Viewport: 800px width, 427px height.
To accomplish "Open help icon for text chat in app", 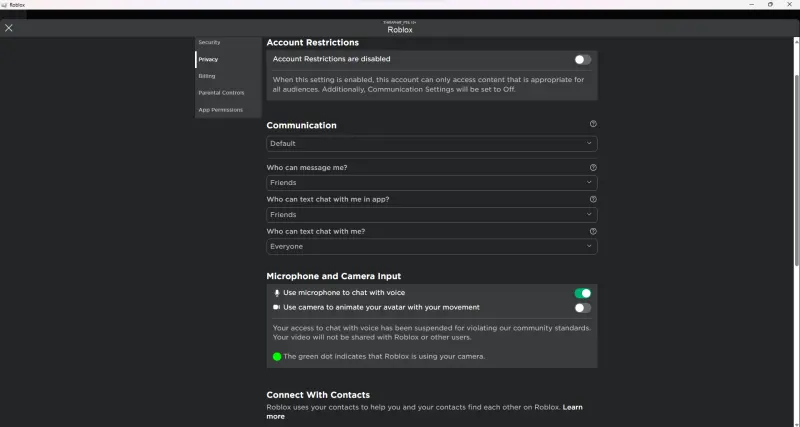I will click(x=593, y=199).
